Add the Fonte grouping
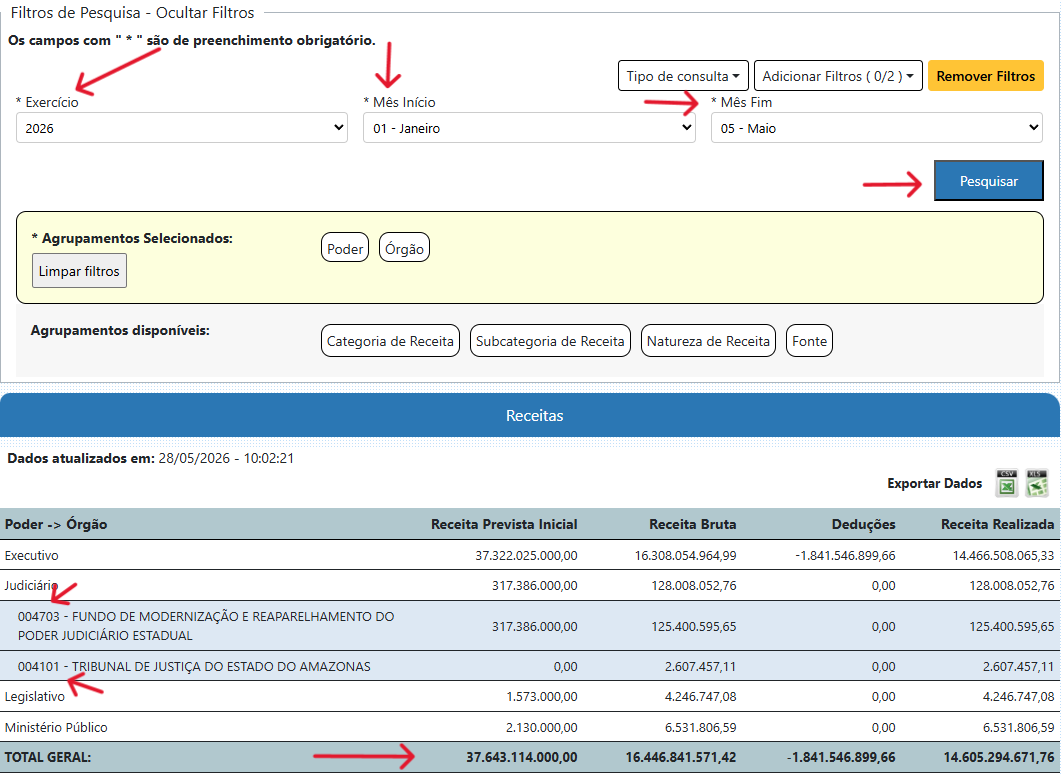Screen dimensions: 1063x774 (809, 341)
